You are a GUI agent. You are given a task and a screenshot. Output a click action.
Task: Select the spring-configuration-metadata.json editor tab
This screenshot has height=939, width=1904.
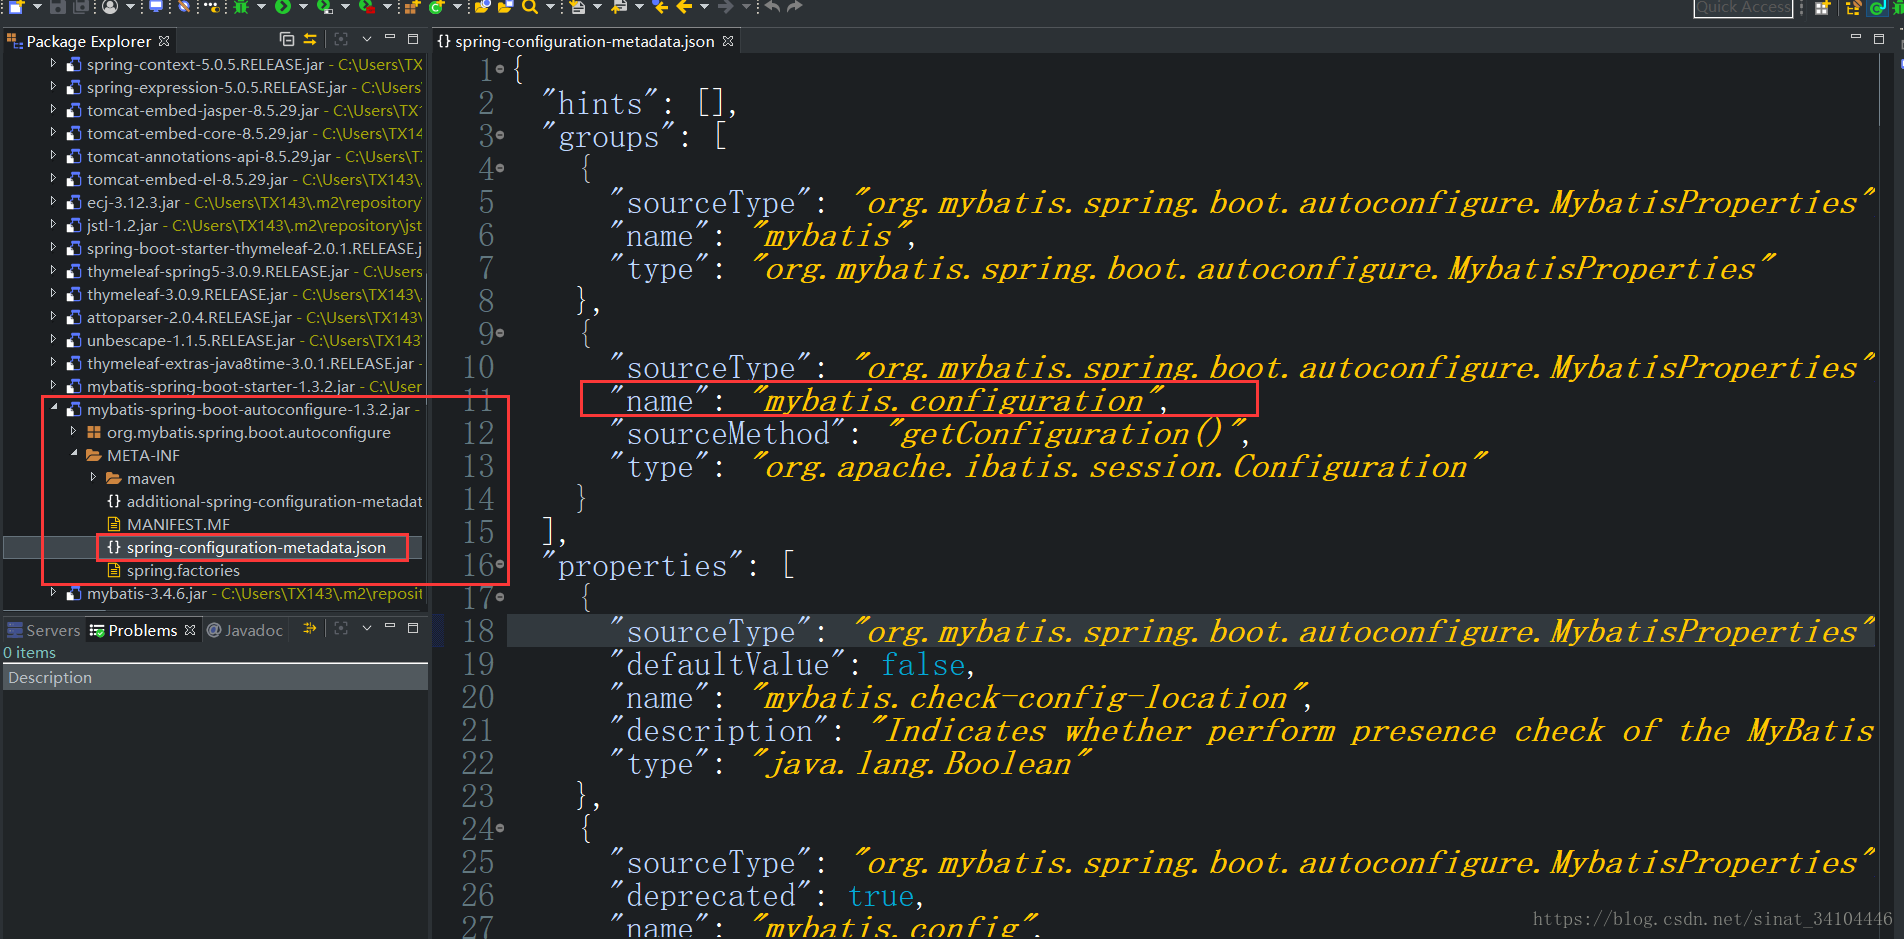[584, 41]
